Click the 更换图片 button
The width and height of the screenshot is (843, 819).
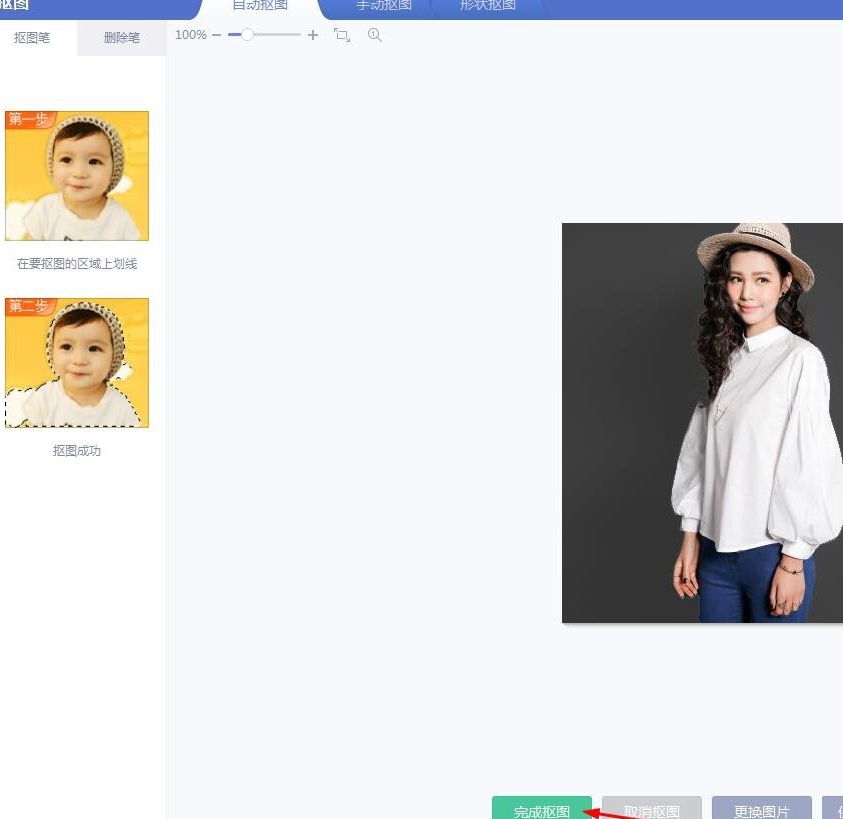[761, 809]
